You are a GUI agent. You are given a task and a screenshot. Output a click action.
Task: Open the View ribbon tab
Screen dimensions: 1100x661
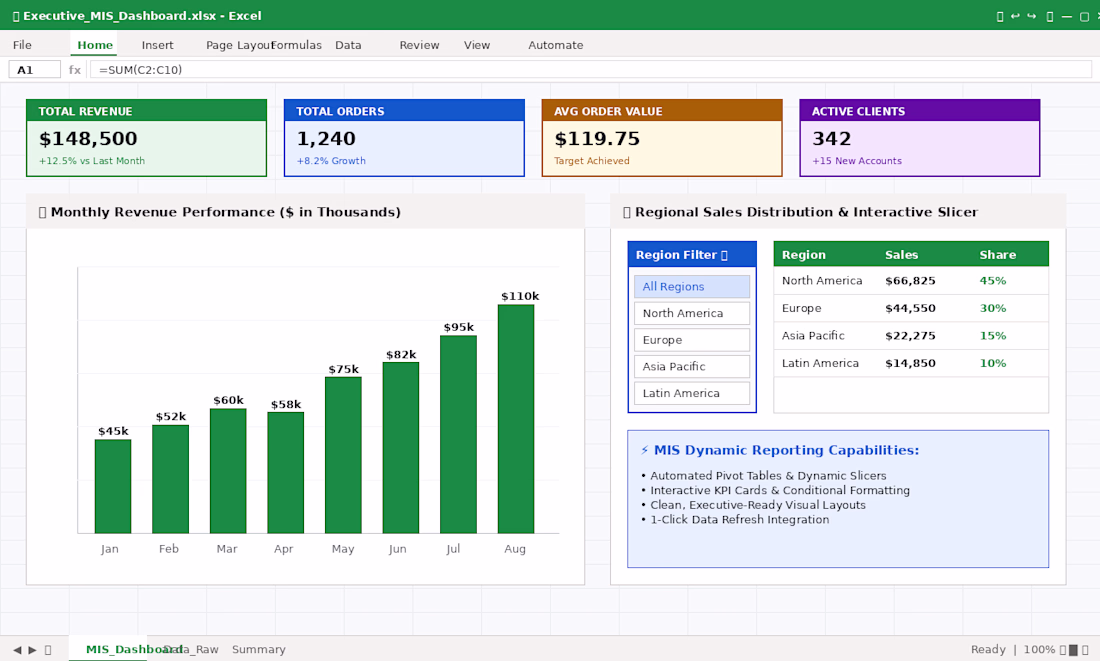tap(477, 45)
